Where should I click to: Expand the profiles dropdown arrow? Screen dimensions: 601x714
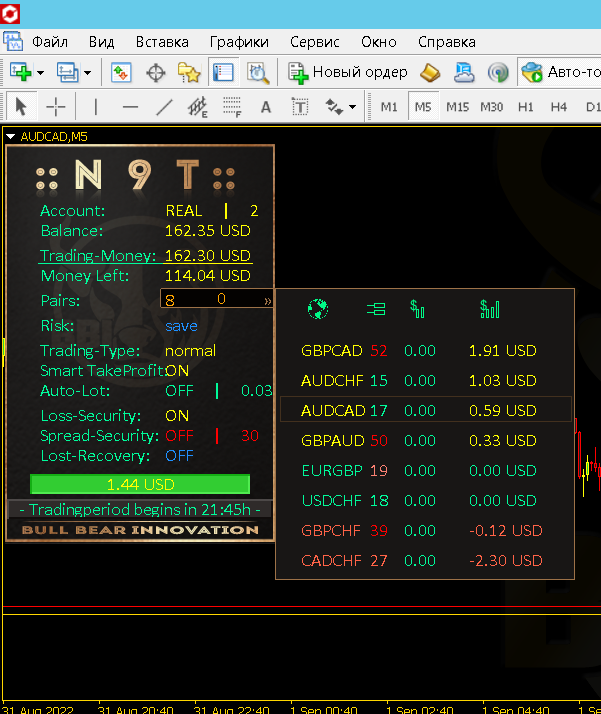[x=87, y=72]
